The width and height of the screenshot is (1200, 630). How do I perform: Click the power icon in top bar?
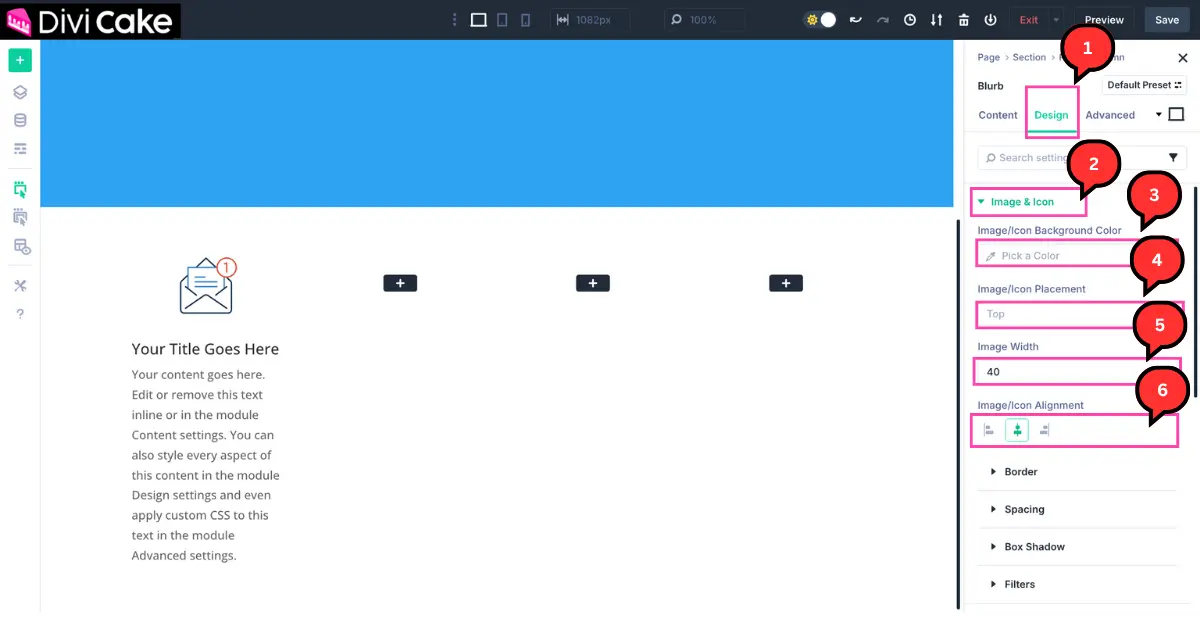[990, 20]
